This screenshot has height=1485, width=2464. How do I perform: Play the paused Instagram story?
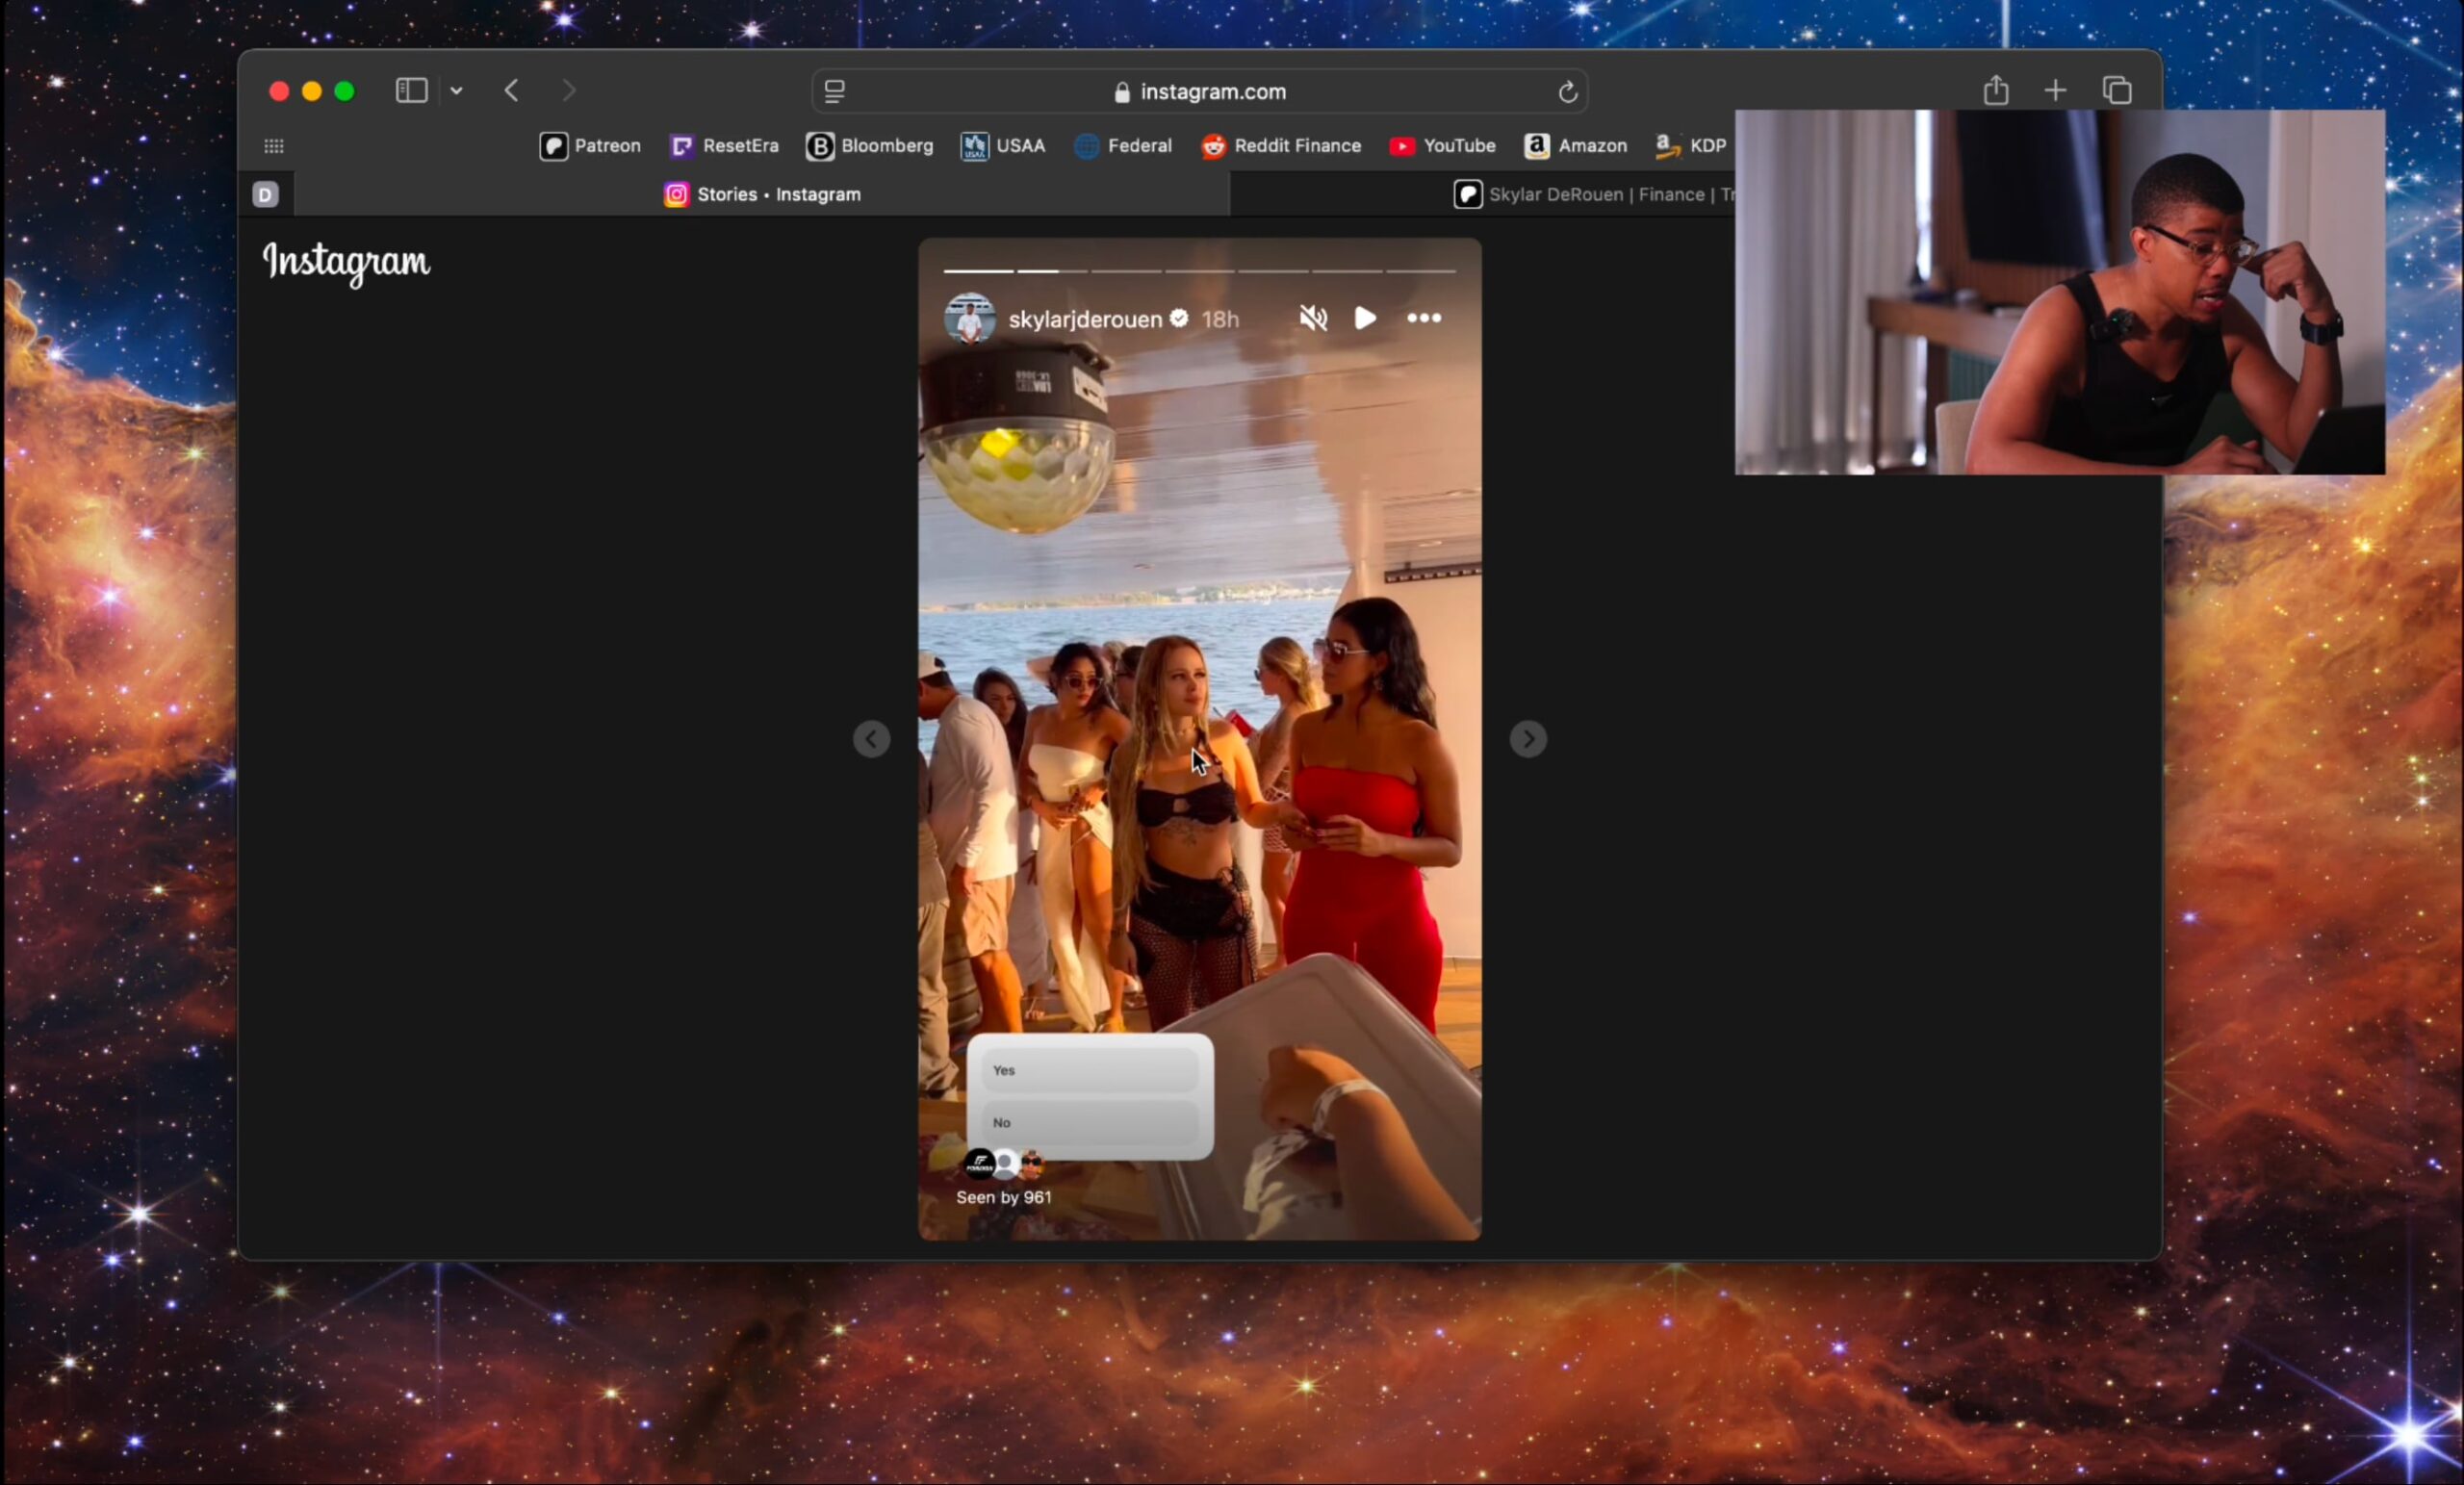tap(1365, 318)
